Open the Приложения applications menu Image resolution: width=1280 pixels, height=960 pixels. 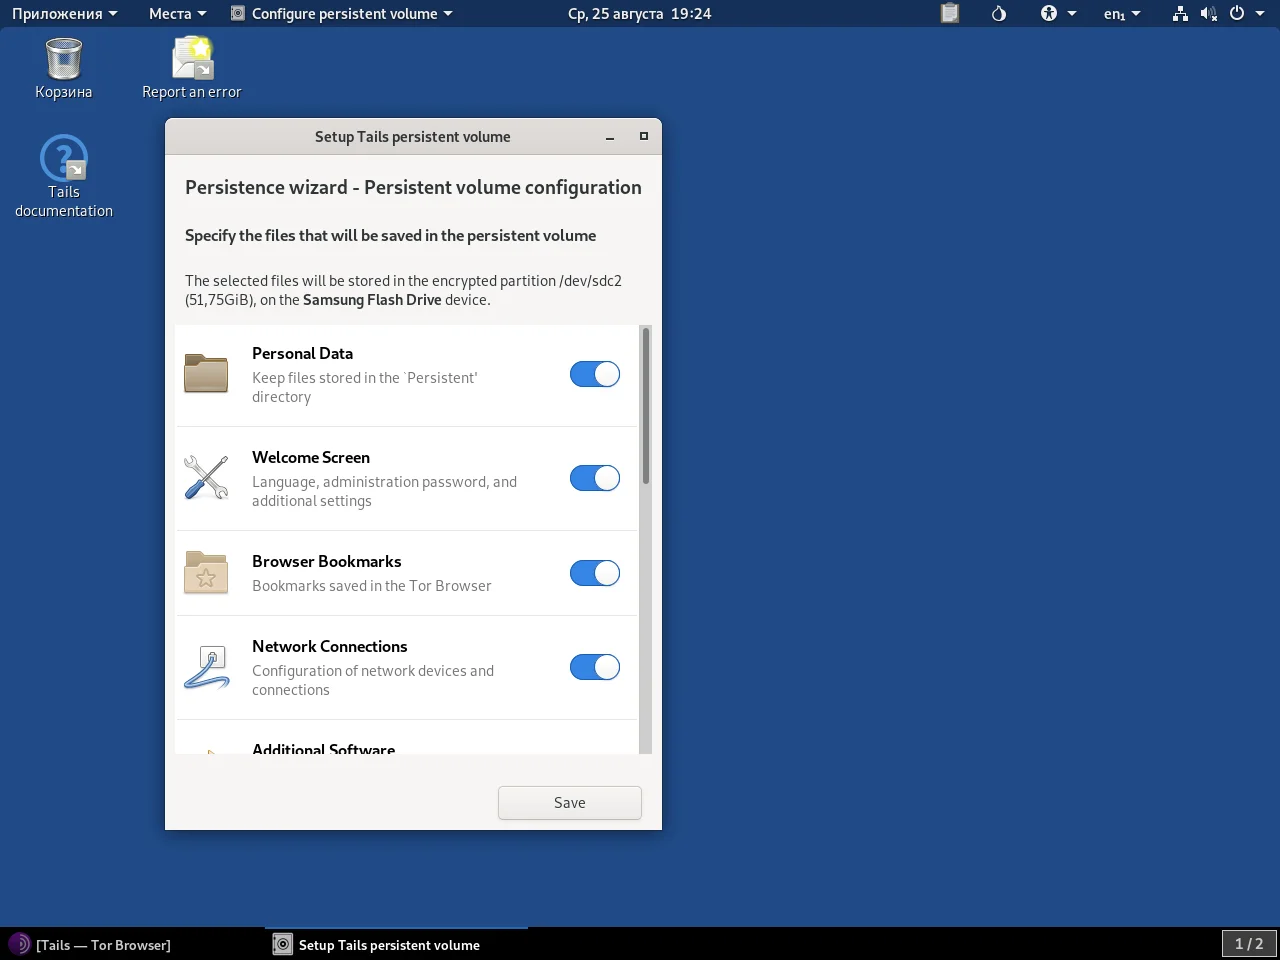64,14
